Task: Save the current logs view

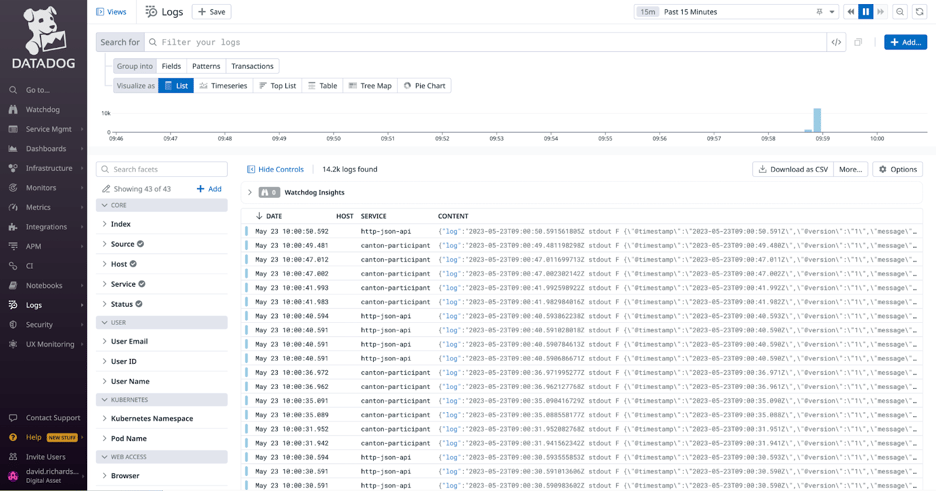Action: point(212,12)
